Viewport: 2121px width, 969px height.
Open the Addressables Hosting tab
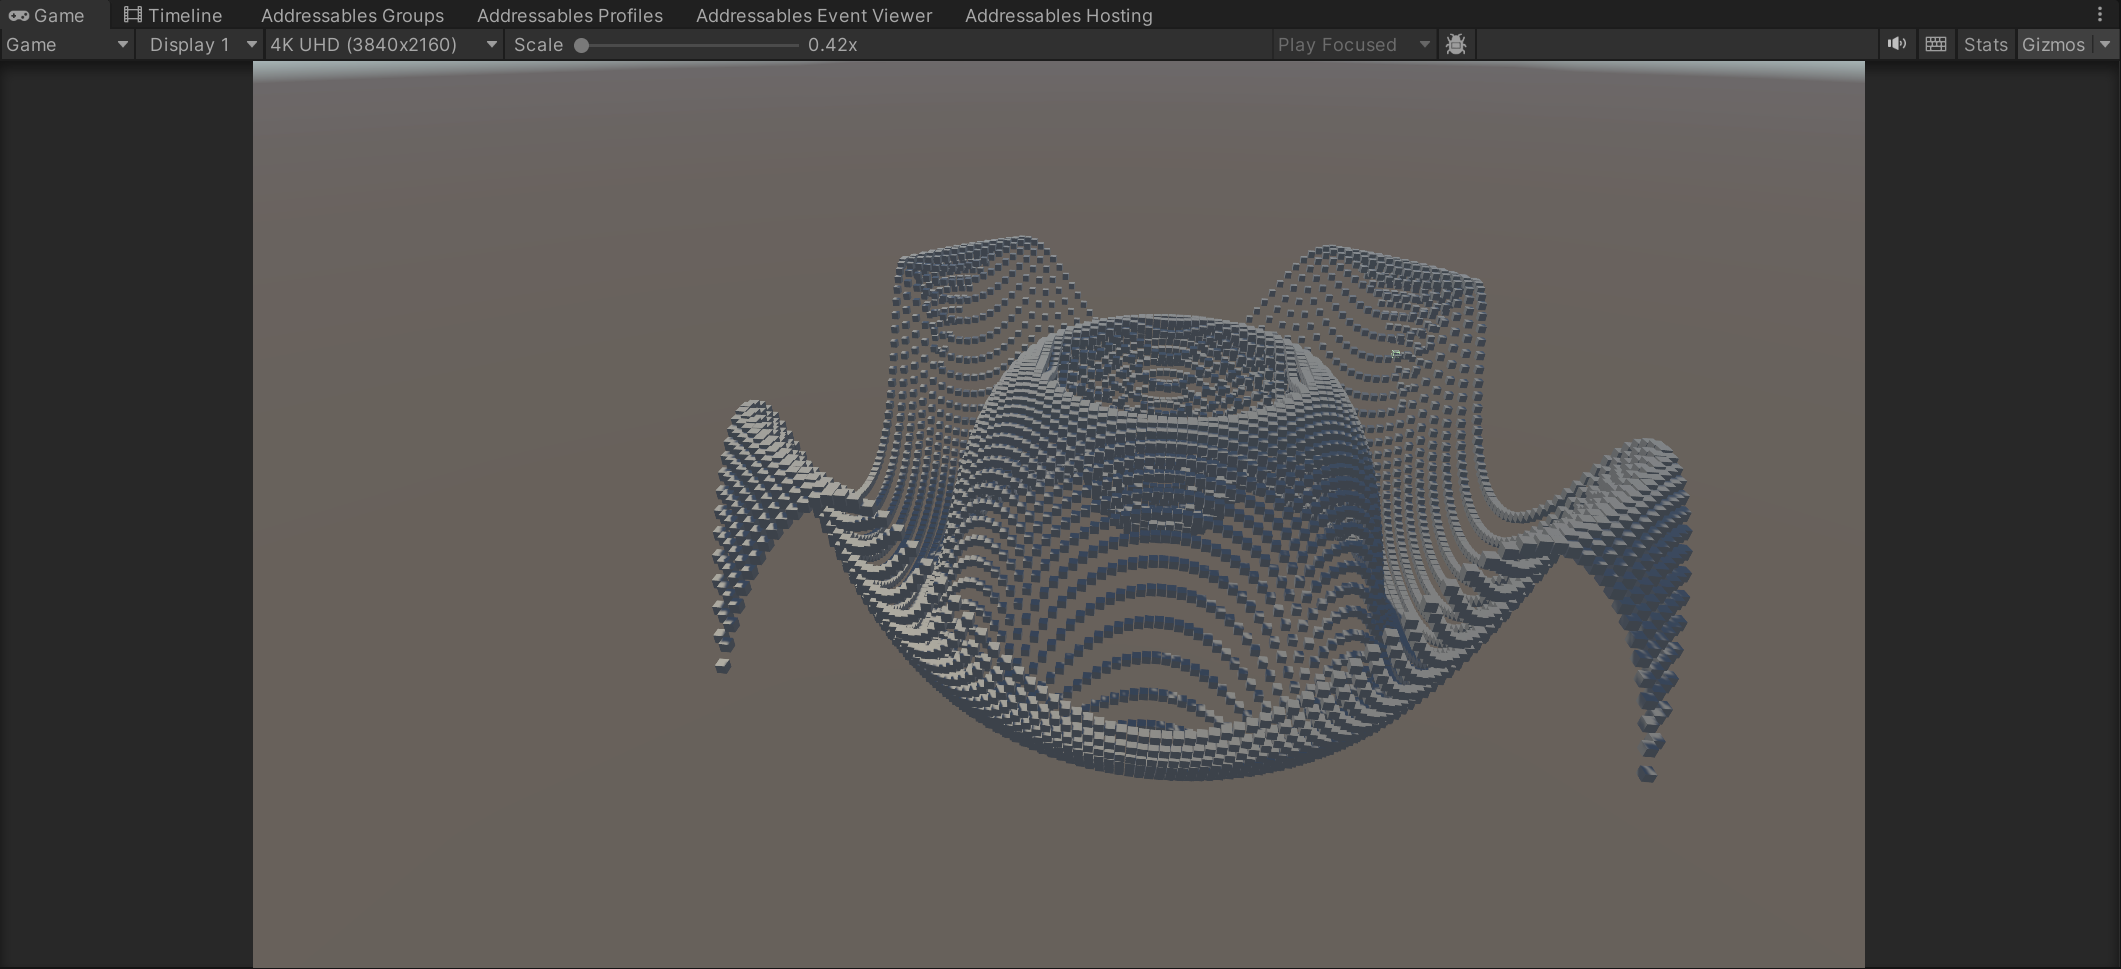pyautogui.click(x=1058, y=15)
